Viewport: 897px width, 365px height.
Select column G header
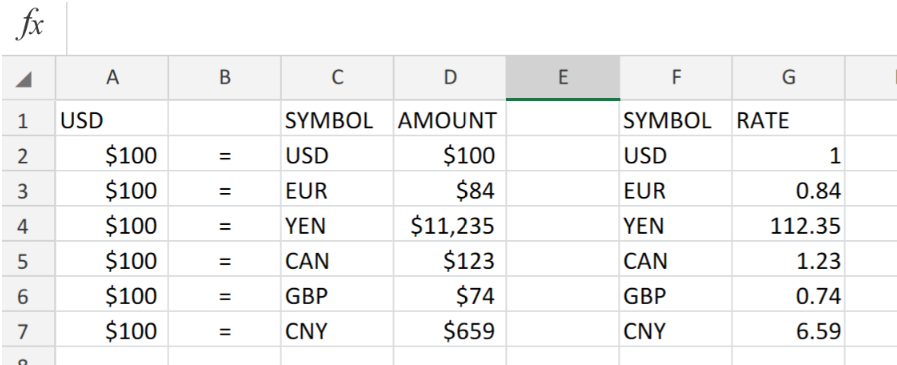pos(788,78)
